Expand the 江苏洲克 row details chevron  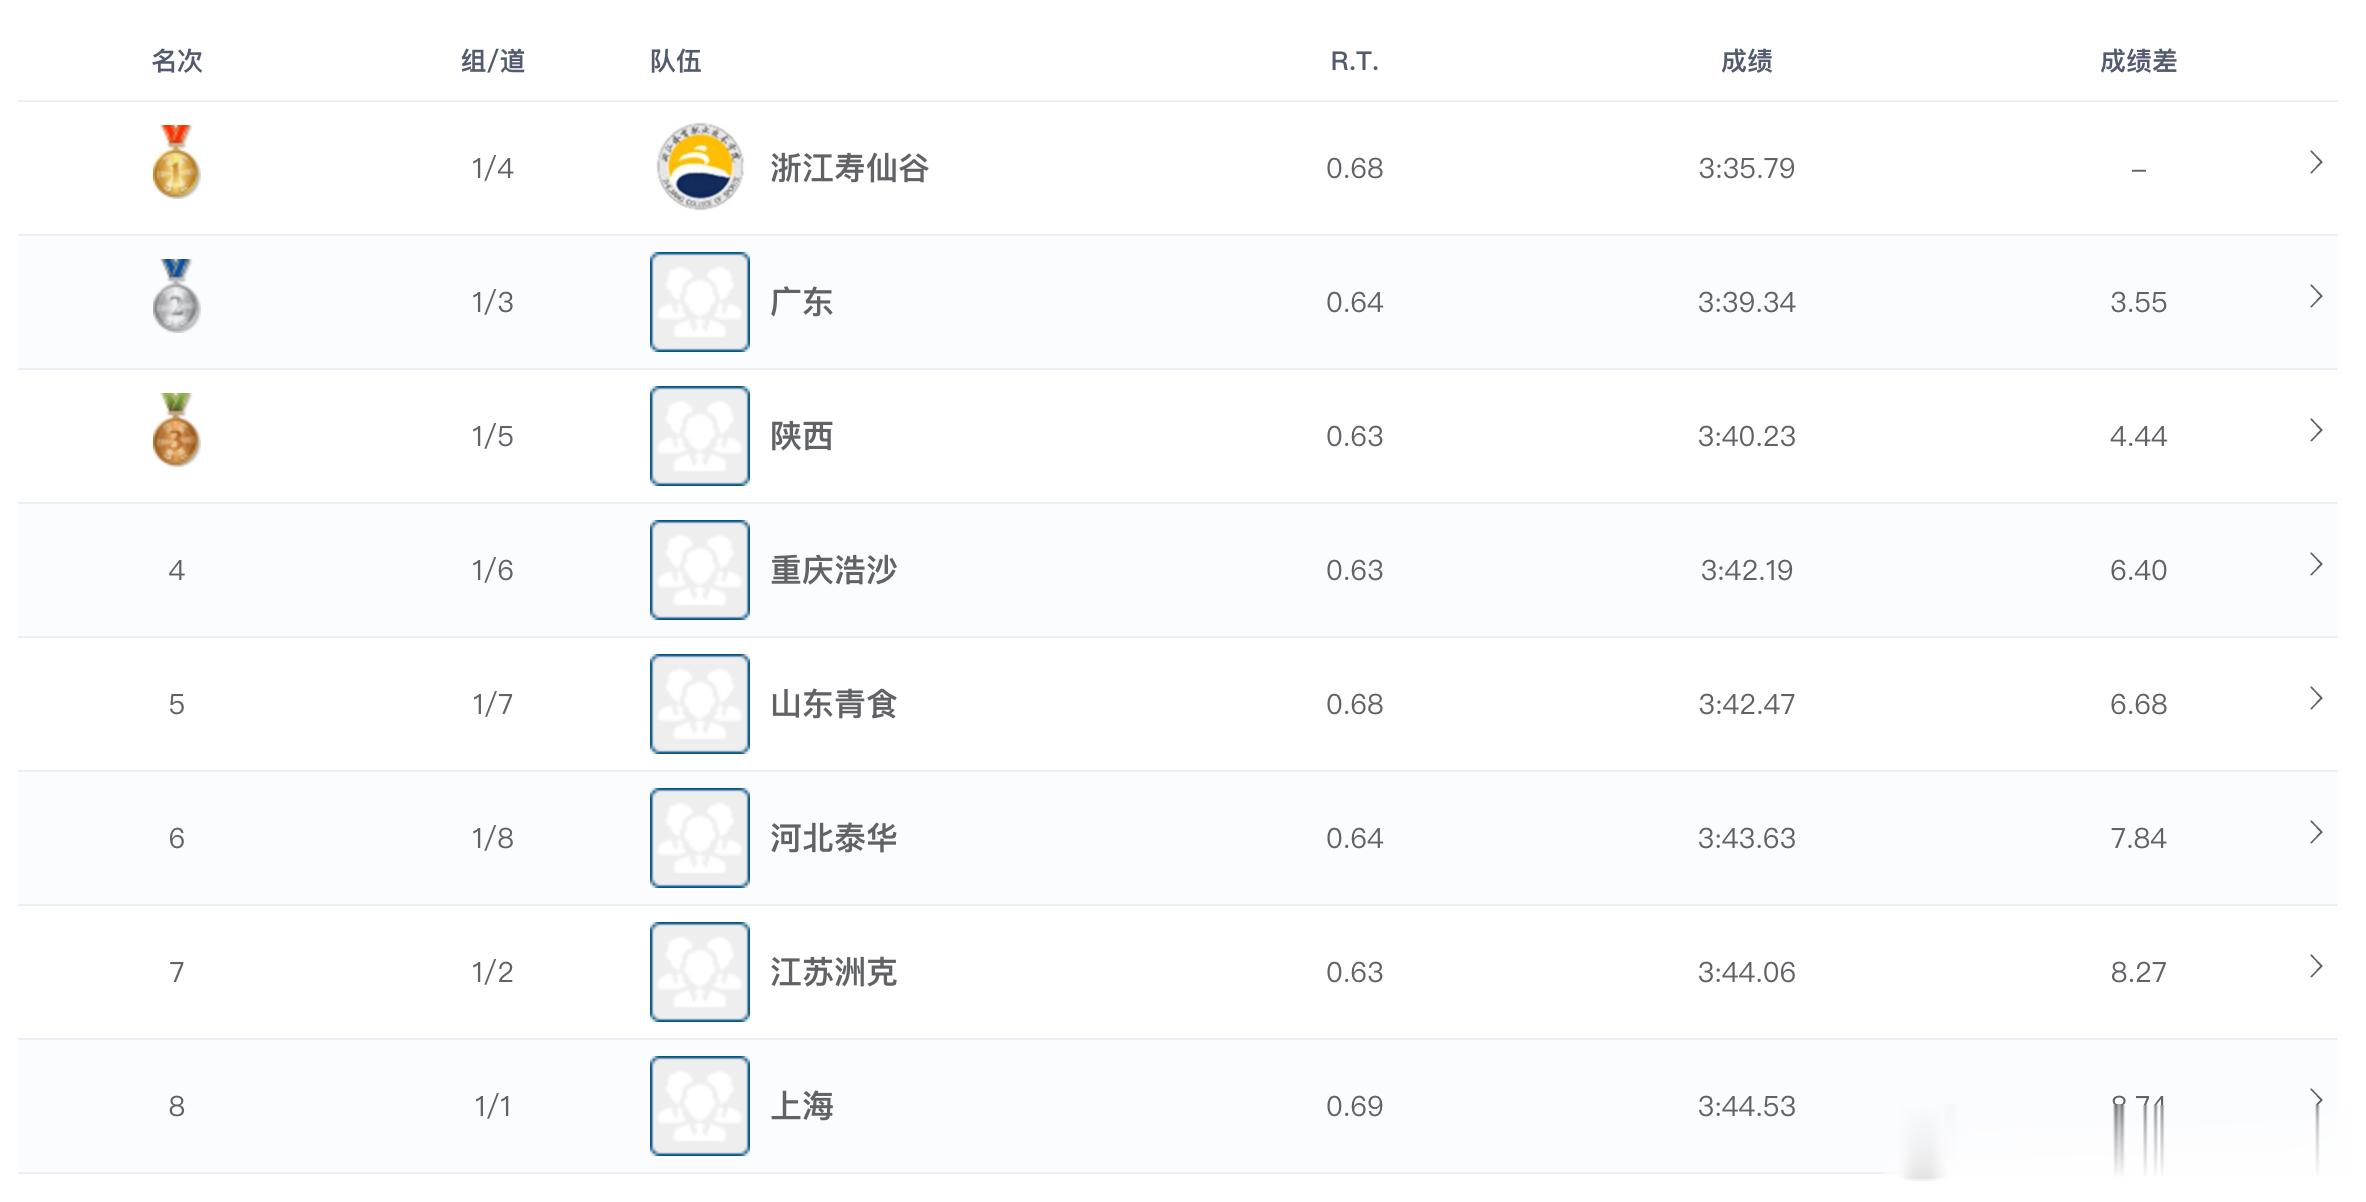pyautogui.click(x=2316, y=966)
